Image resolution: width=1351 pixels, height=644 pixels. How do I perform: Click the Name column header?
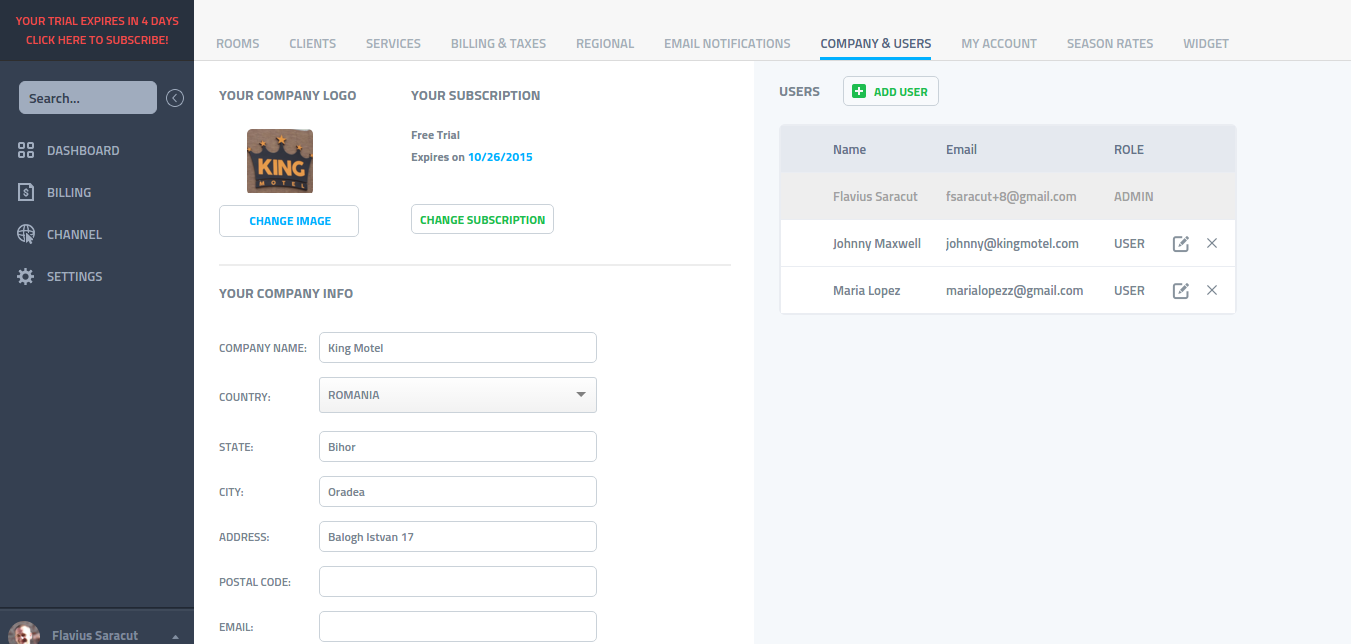click(850, 150)
